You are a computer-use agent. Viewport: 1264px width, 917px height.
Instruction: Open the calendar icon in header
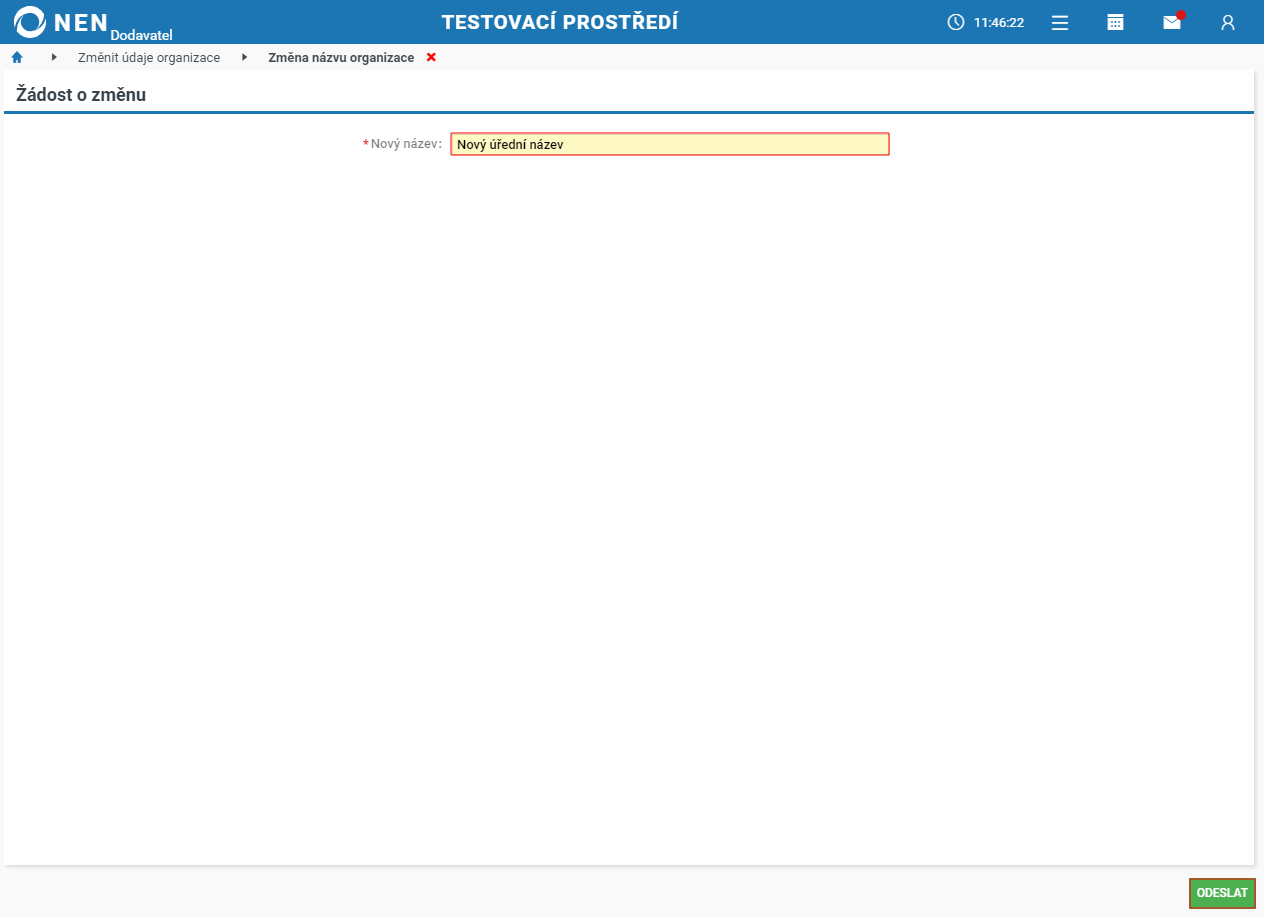pos(1116,22)
